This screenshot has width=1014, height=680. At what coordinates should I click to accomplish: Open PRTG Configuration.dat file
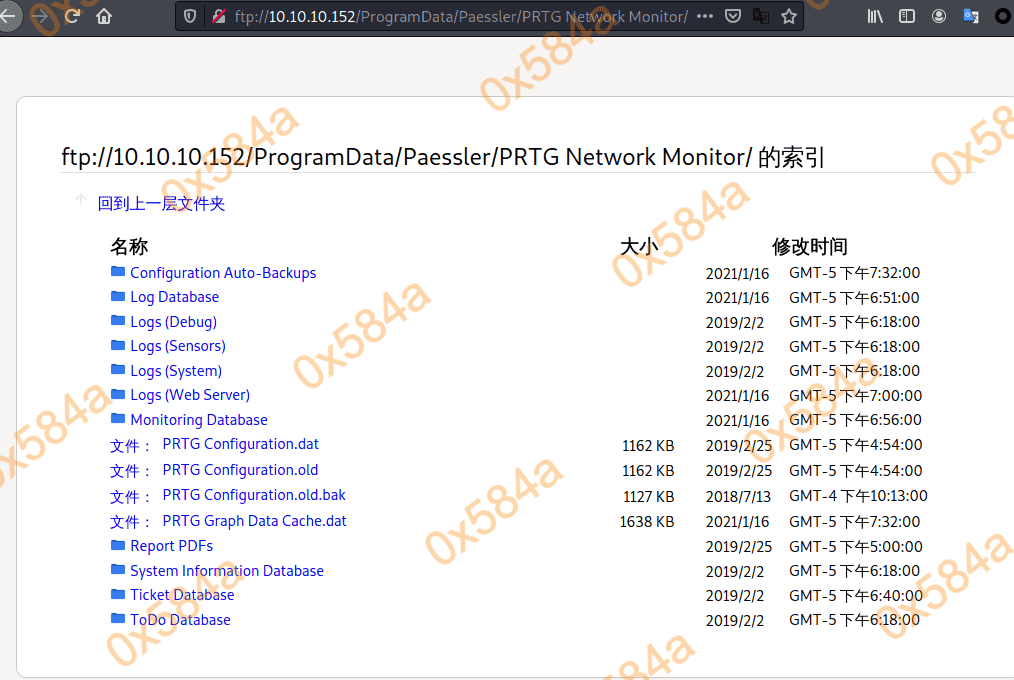[240, 444]
